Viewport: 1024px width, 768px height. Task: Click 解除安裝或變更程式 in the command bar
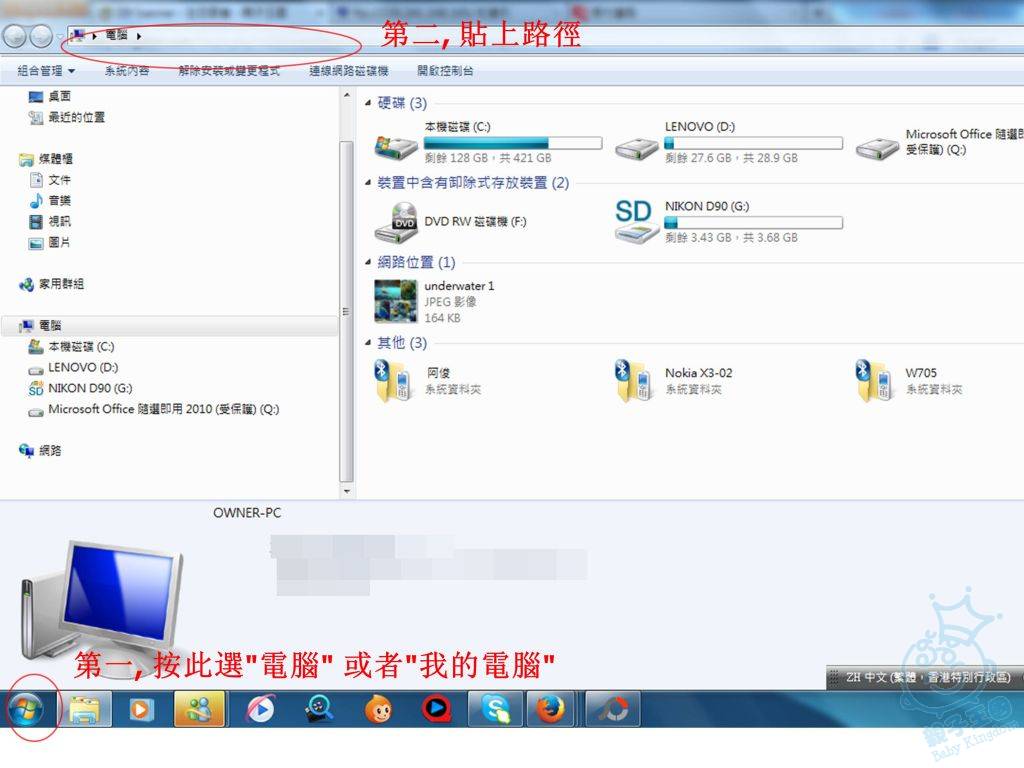(229, 71)
